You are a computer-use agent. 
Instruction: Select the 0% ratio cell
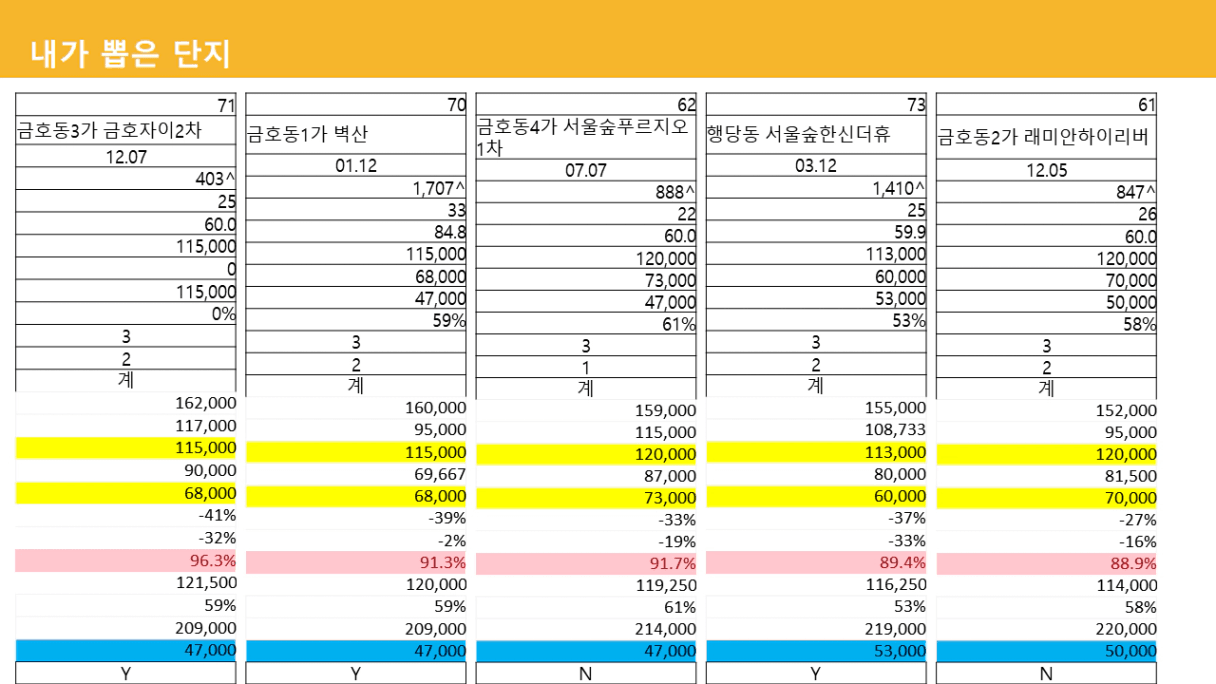pos(126,313)
